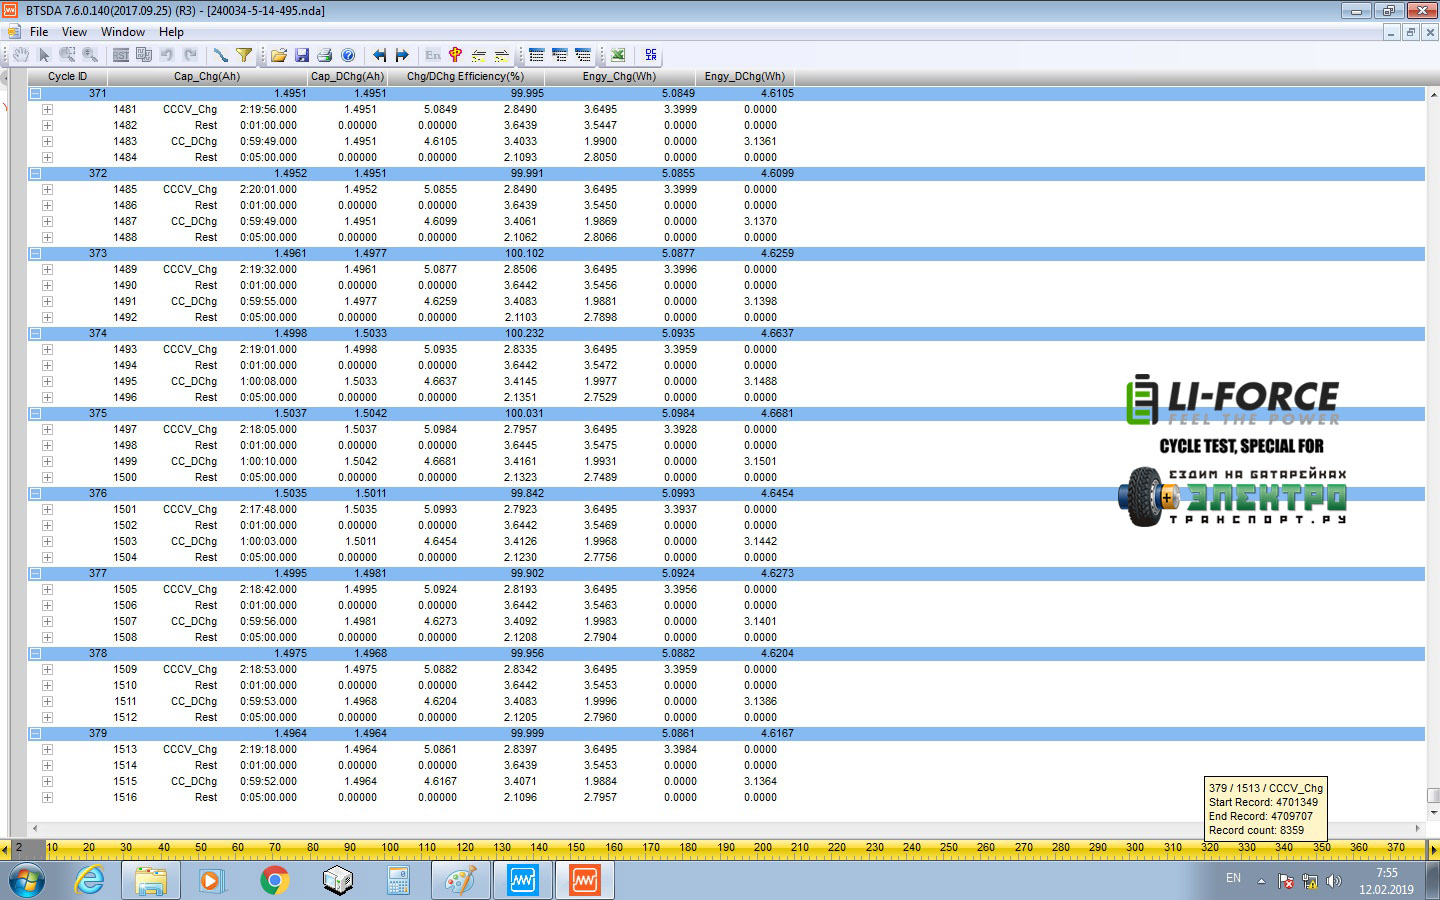The image size is (1440, 900).
Task: Click Chg/DChg Efficiency(%) column header
Action: click(x=465, y=76)
